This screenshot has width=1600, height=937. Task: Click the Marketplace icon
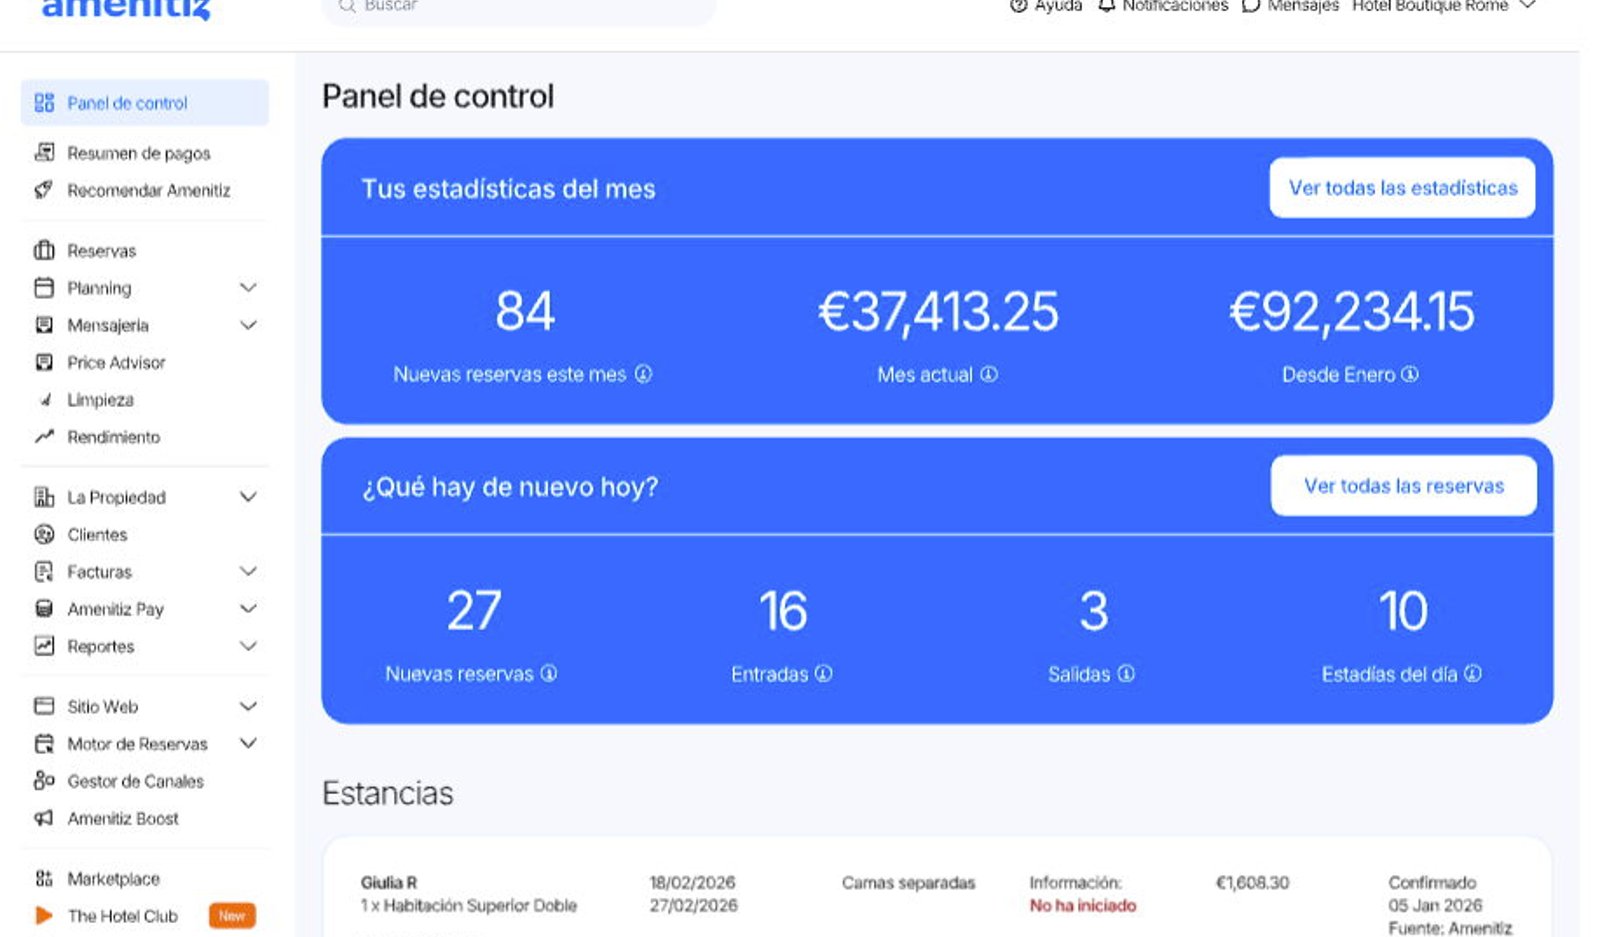click(44, 879)
